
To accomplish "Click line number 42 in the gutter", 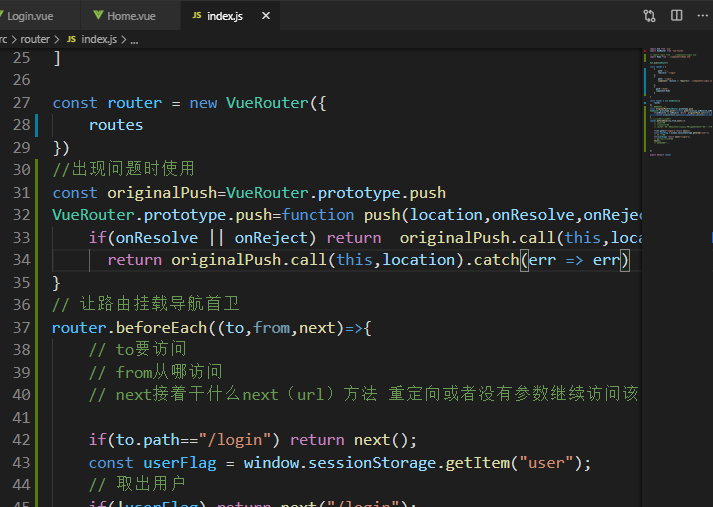I will click(21, 440).
